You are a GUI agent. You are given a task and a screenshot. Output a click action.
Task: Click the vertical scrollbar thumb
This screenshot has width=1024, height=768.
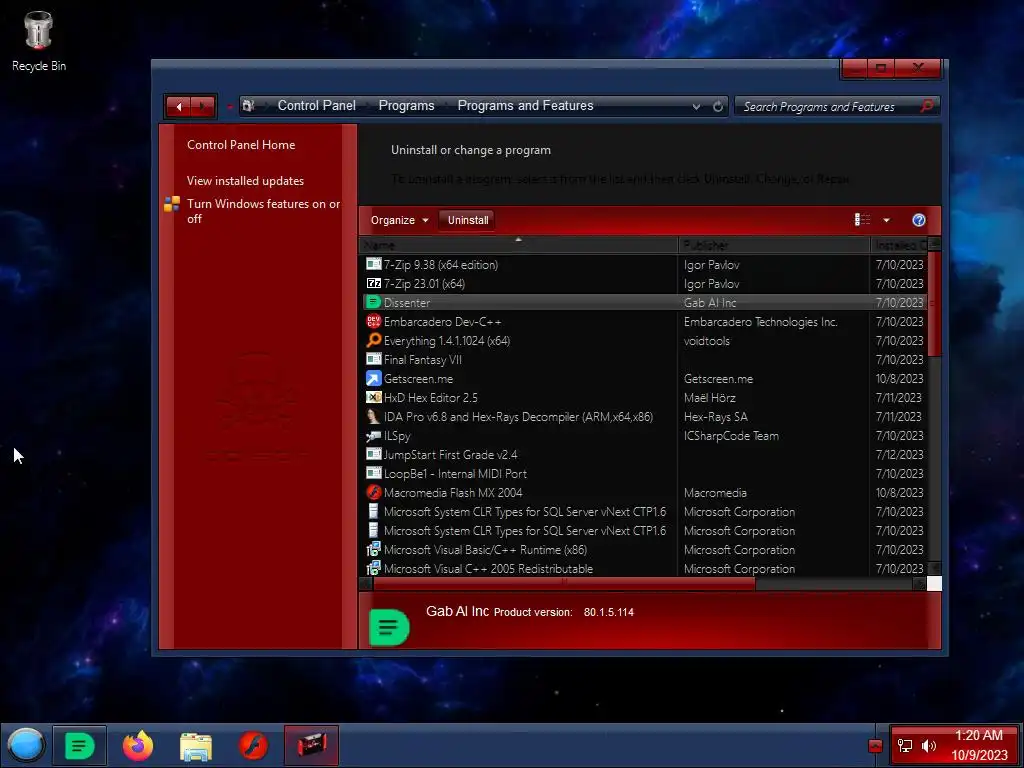[935, 304]
